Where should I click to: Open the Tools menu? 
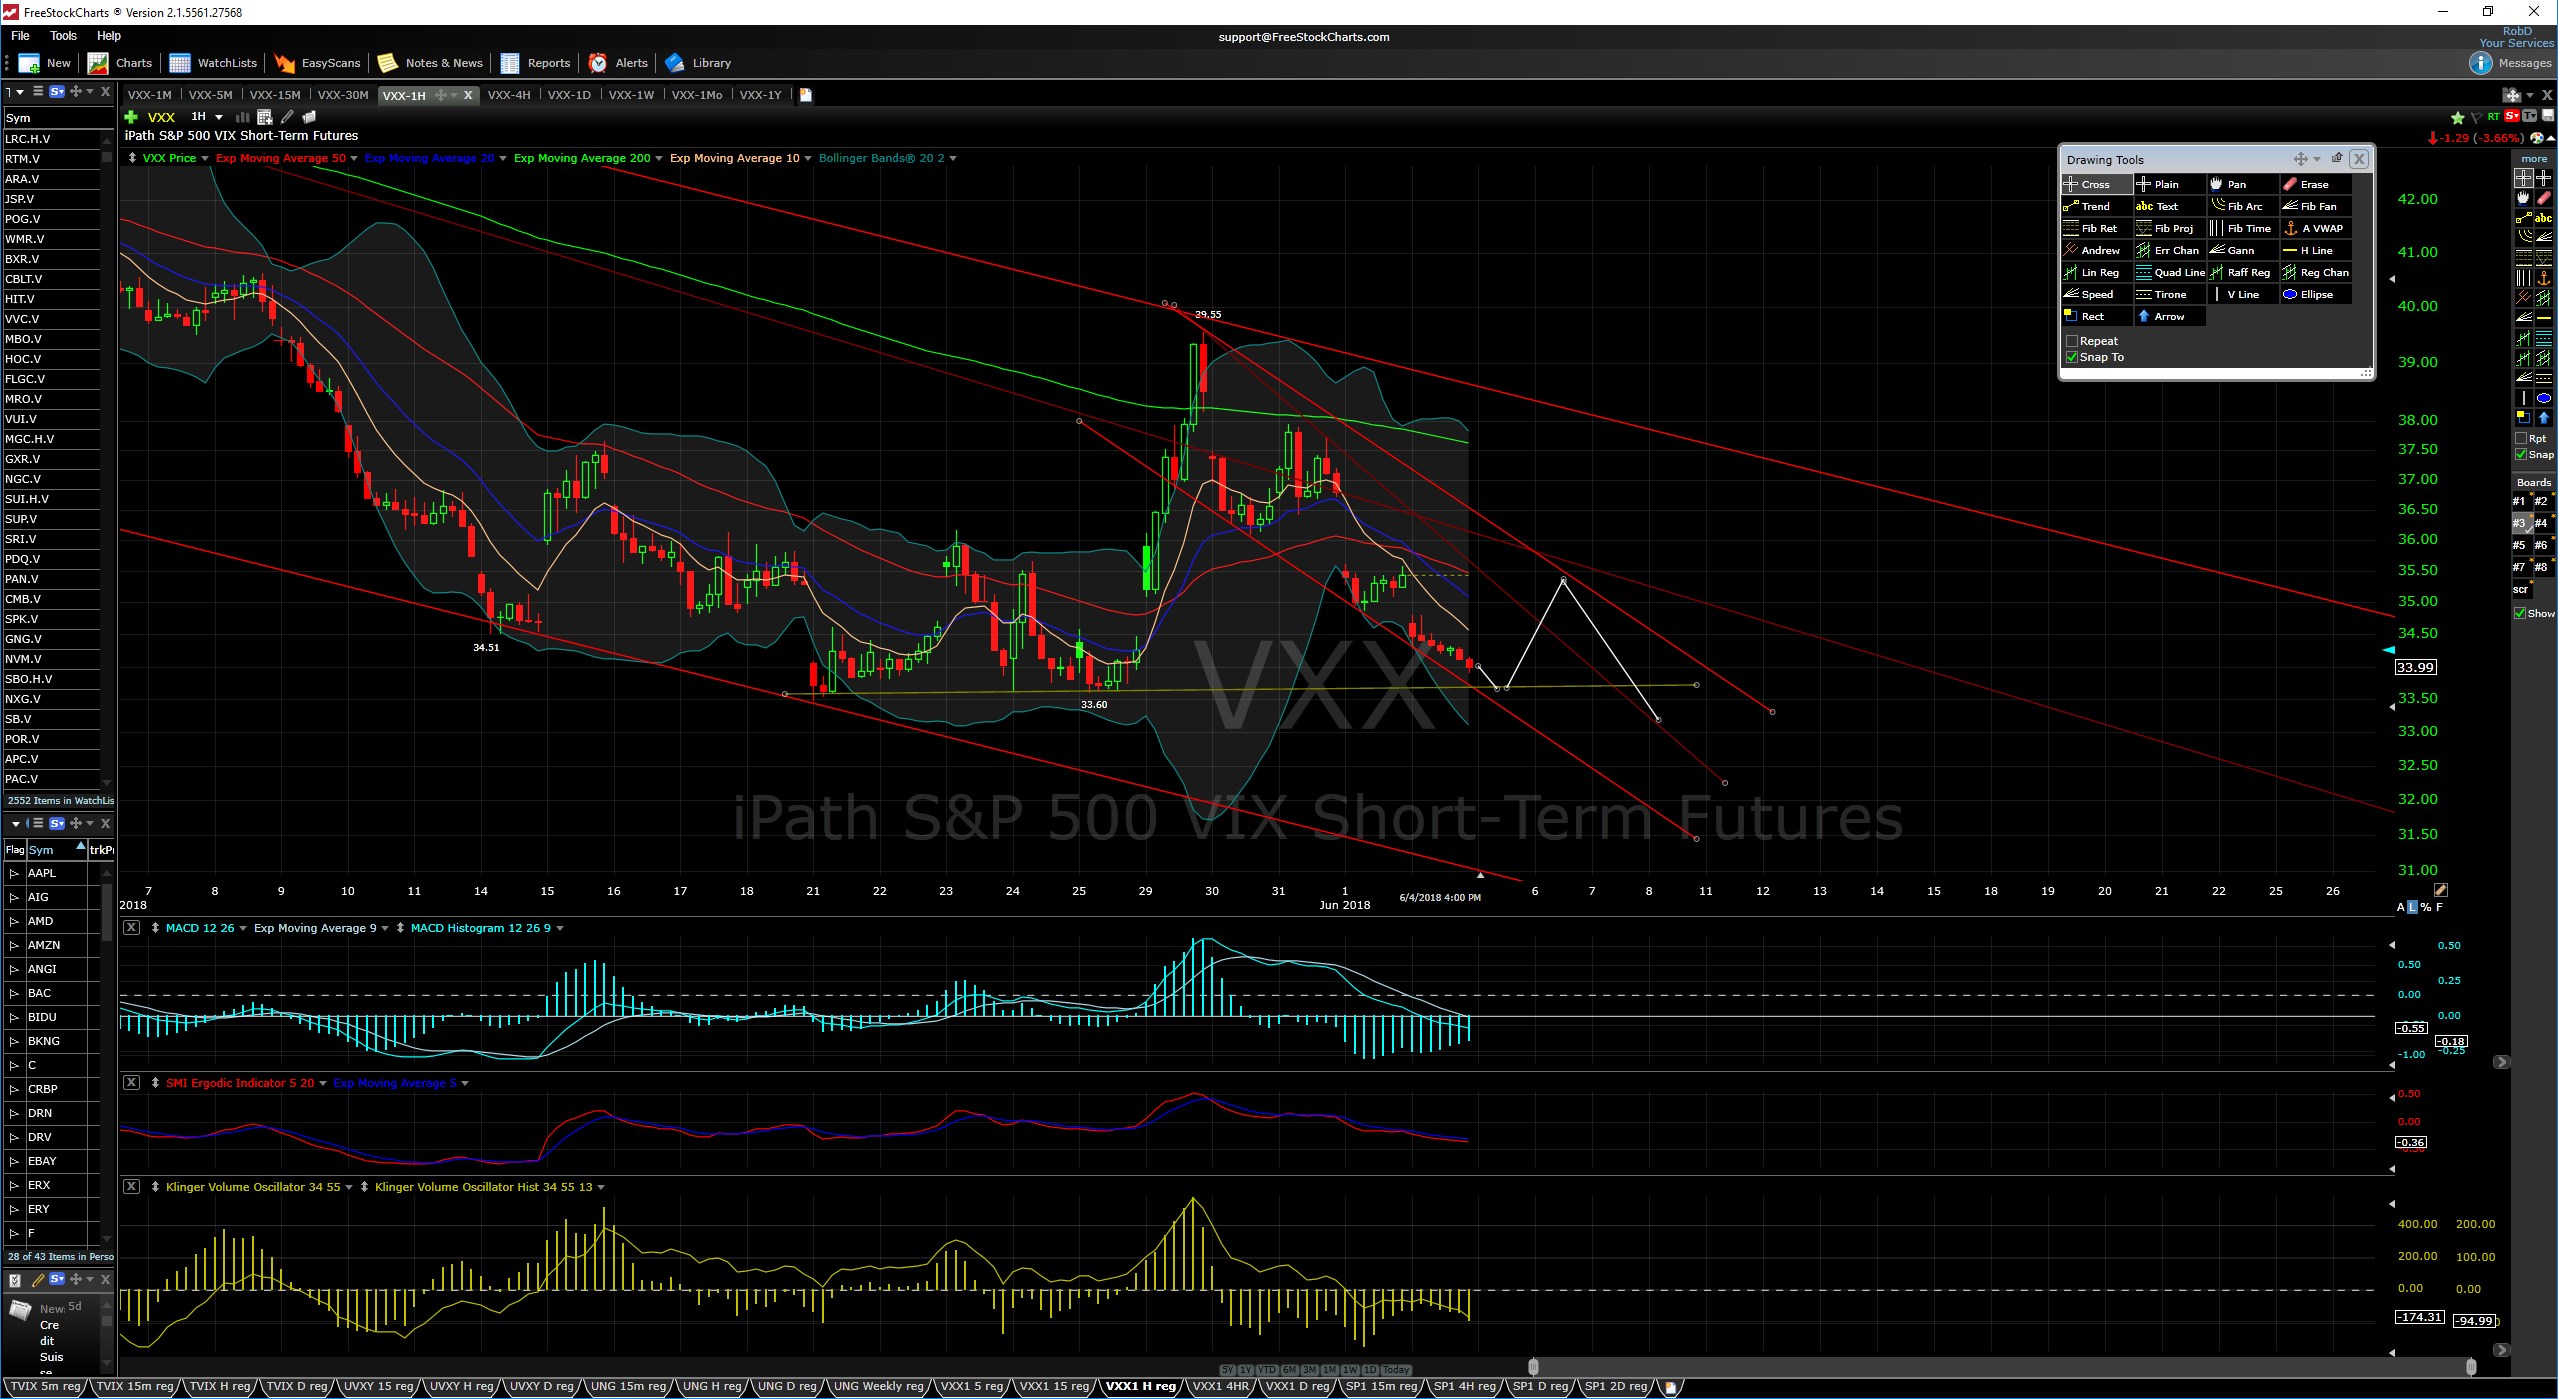point(63,36)
